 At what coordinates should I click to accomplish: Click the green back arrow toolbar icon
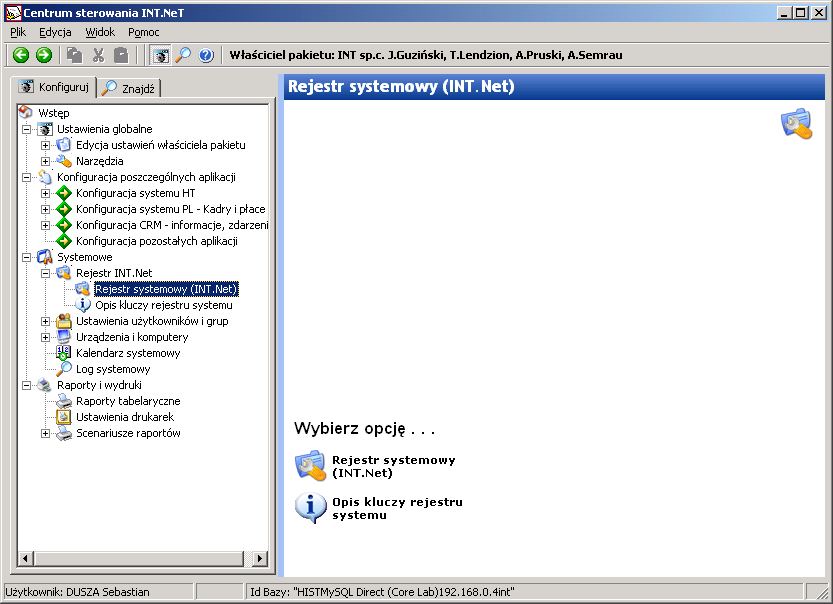coord(21,55)
